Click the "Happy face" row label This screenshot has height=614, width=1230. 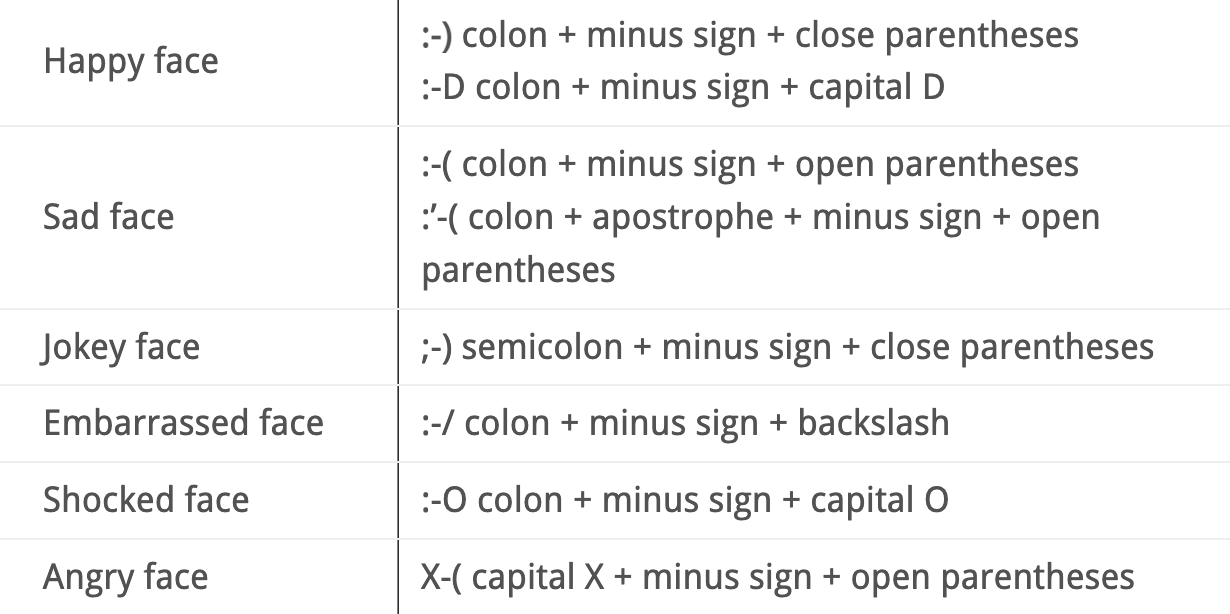[x=130, y=62]
